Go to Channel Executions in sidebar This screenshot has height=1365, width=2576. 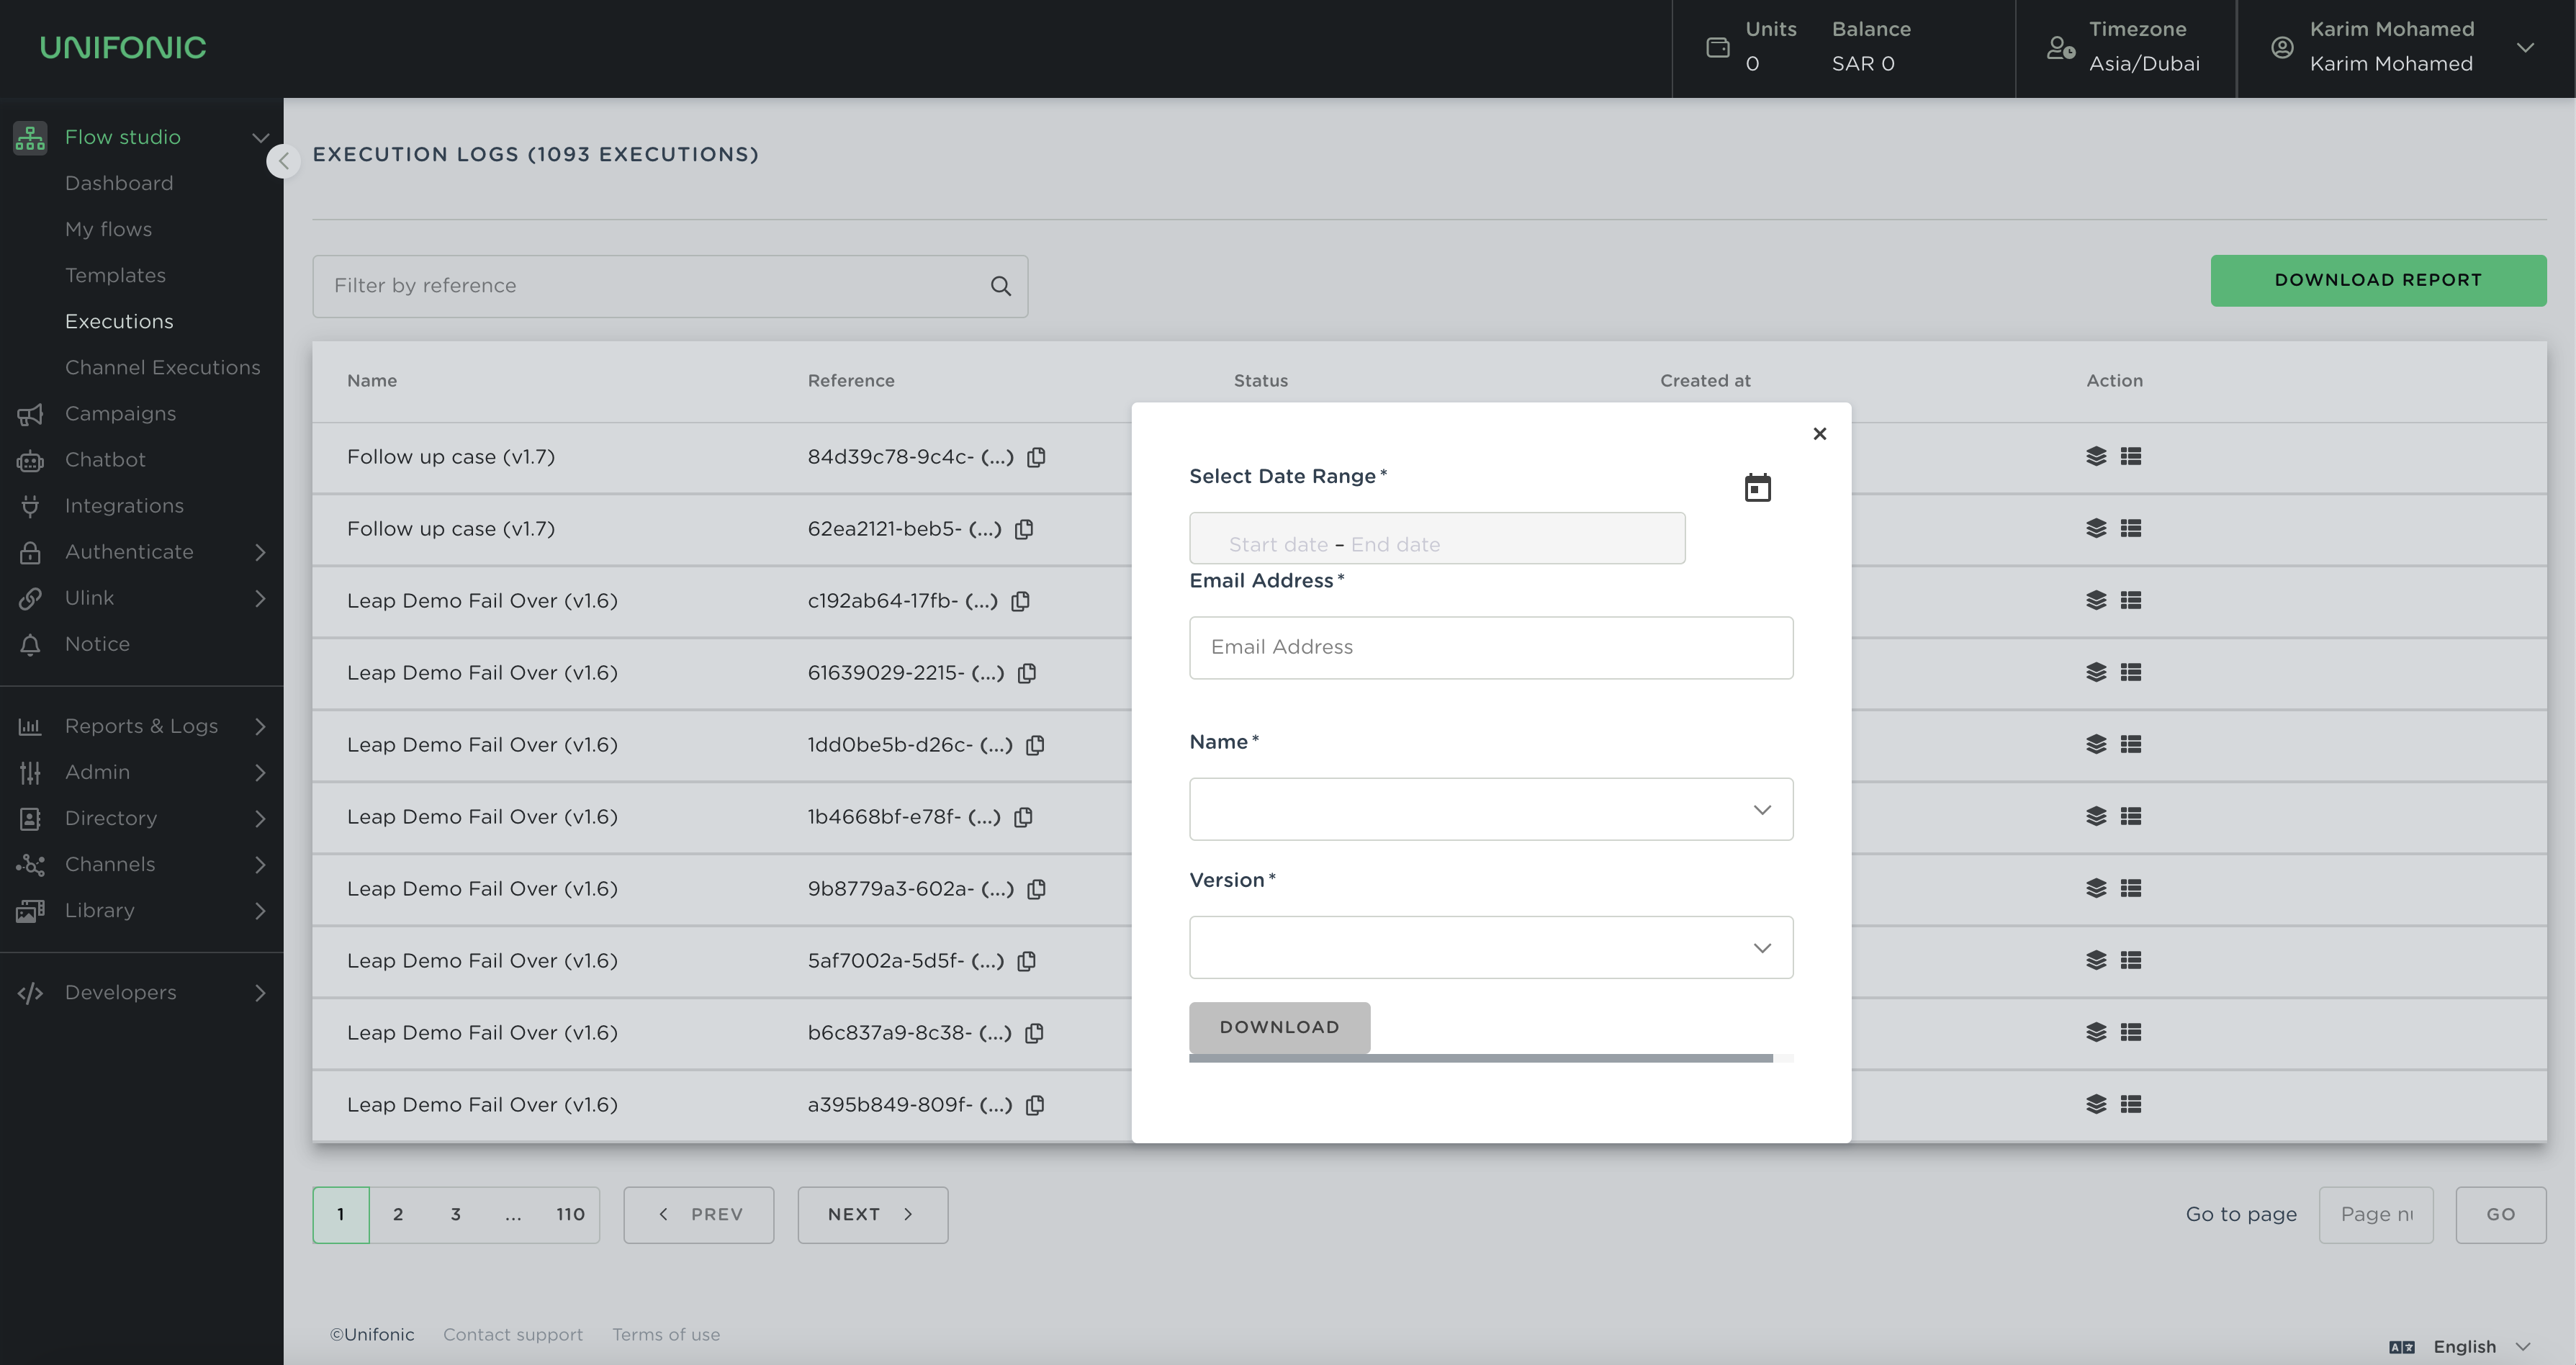click(162, 368)
